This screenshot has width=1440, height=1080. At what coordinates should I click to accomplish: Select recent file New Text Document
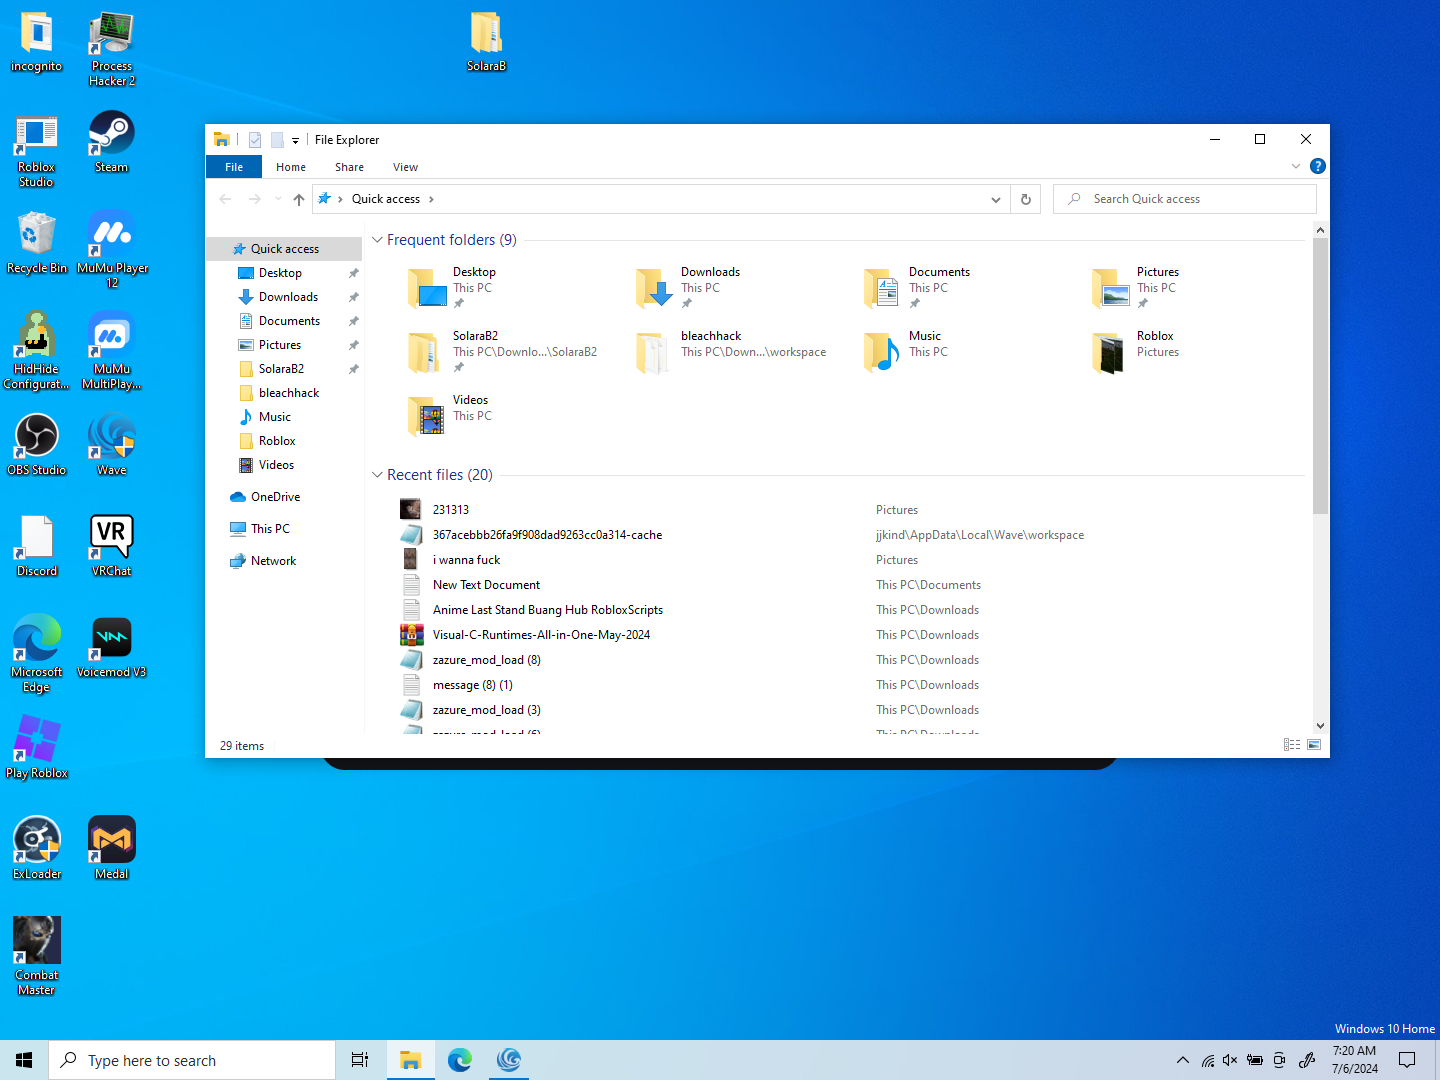pos(486,585)
